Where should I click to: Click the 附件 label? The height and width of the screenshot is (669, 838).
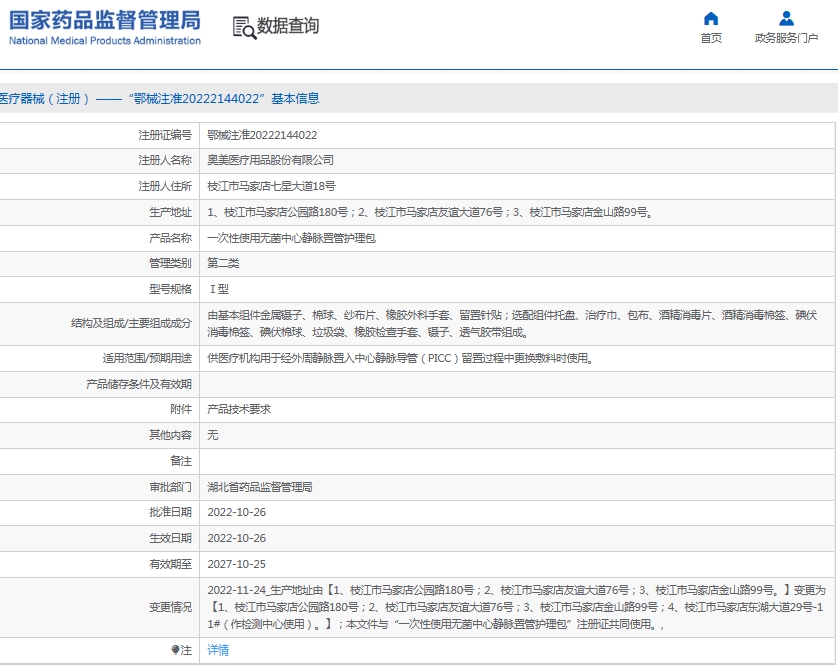click(181, 409)
